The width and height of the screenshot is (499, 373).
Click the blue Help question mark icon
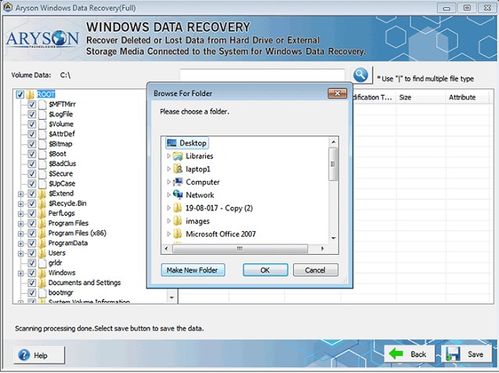pos(24,355)
